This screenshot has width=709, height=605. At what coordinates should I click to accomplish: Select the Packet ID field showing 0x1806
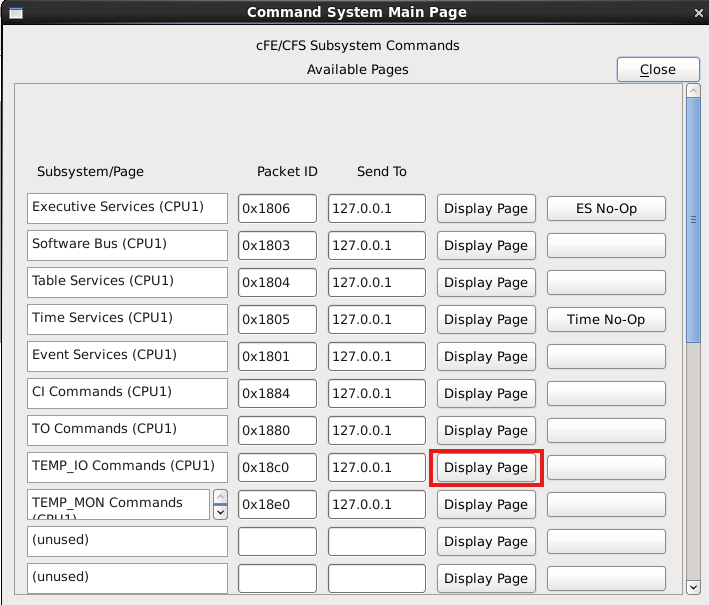pos(277,209)
